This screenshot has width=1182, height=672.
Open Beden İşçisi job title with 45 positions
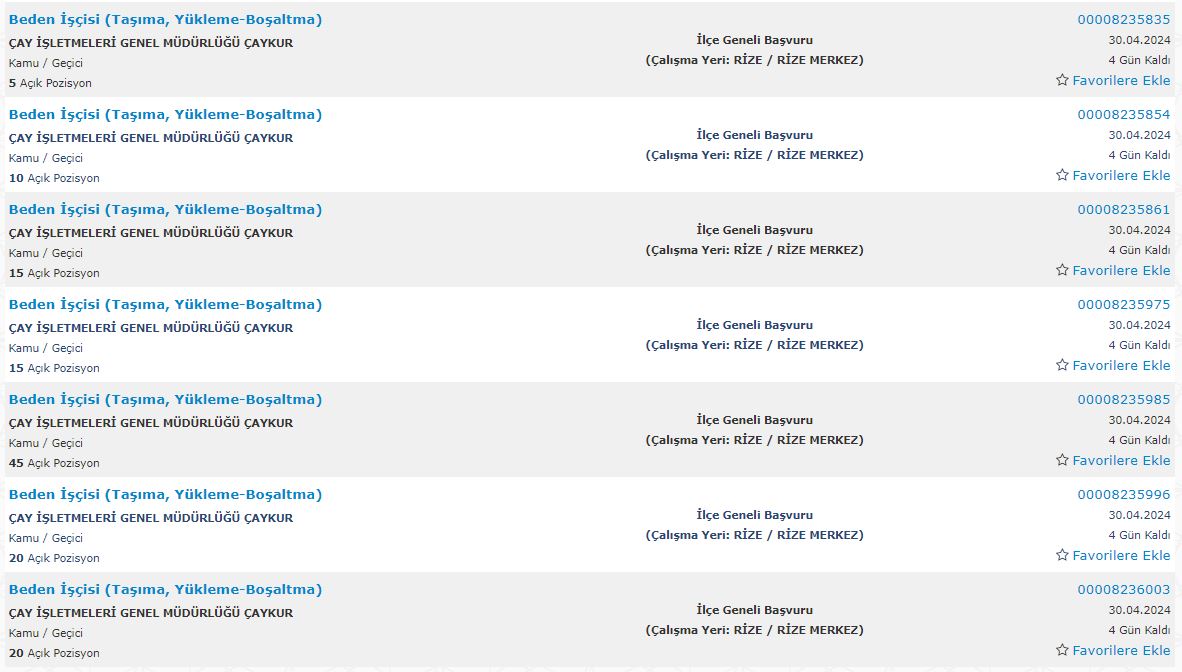click(x=165, y=400)
